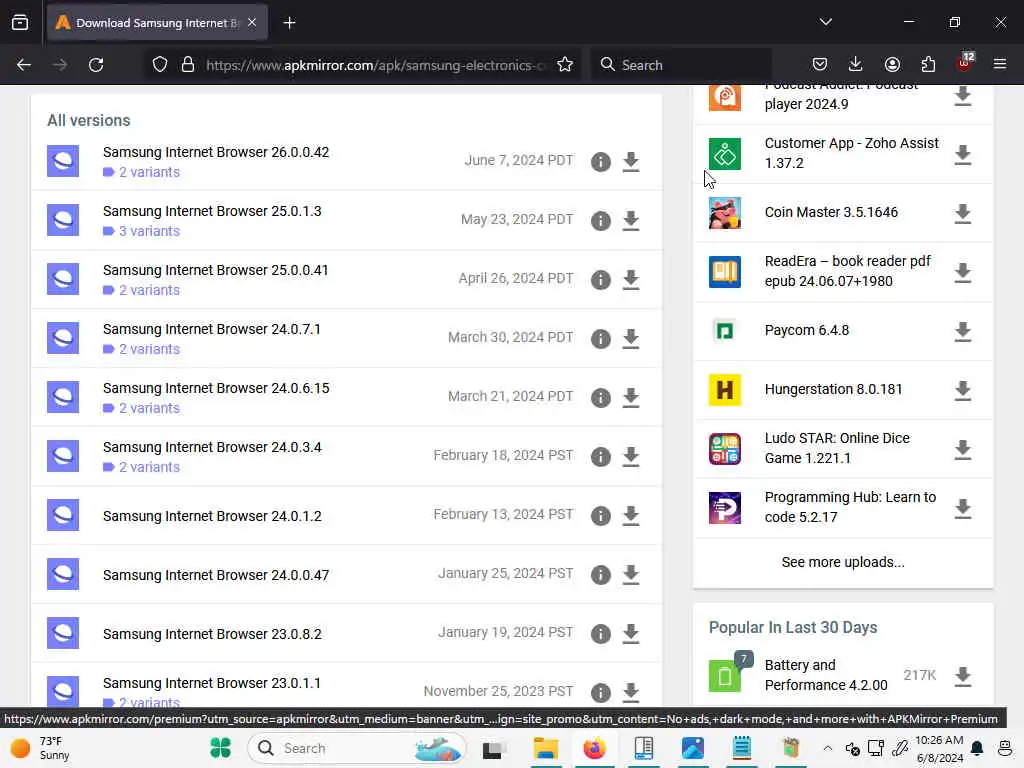Screen dimensions: 1024x768
Task: Open Hungerstation 8.0.181 app page
Action: pos(833,389)
